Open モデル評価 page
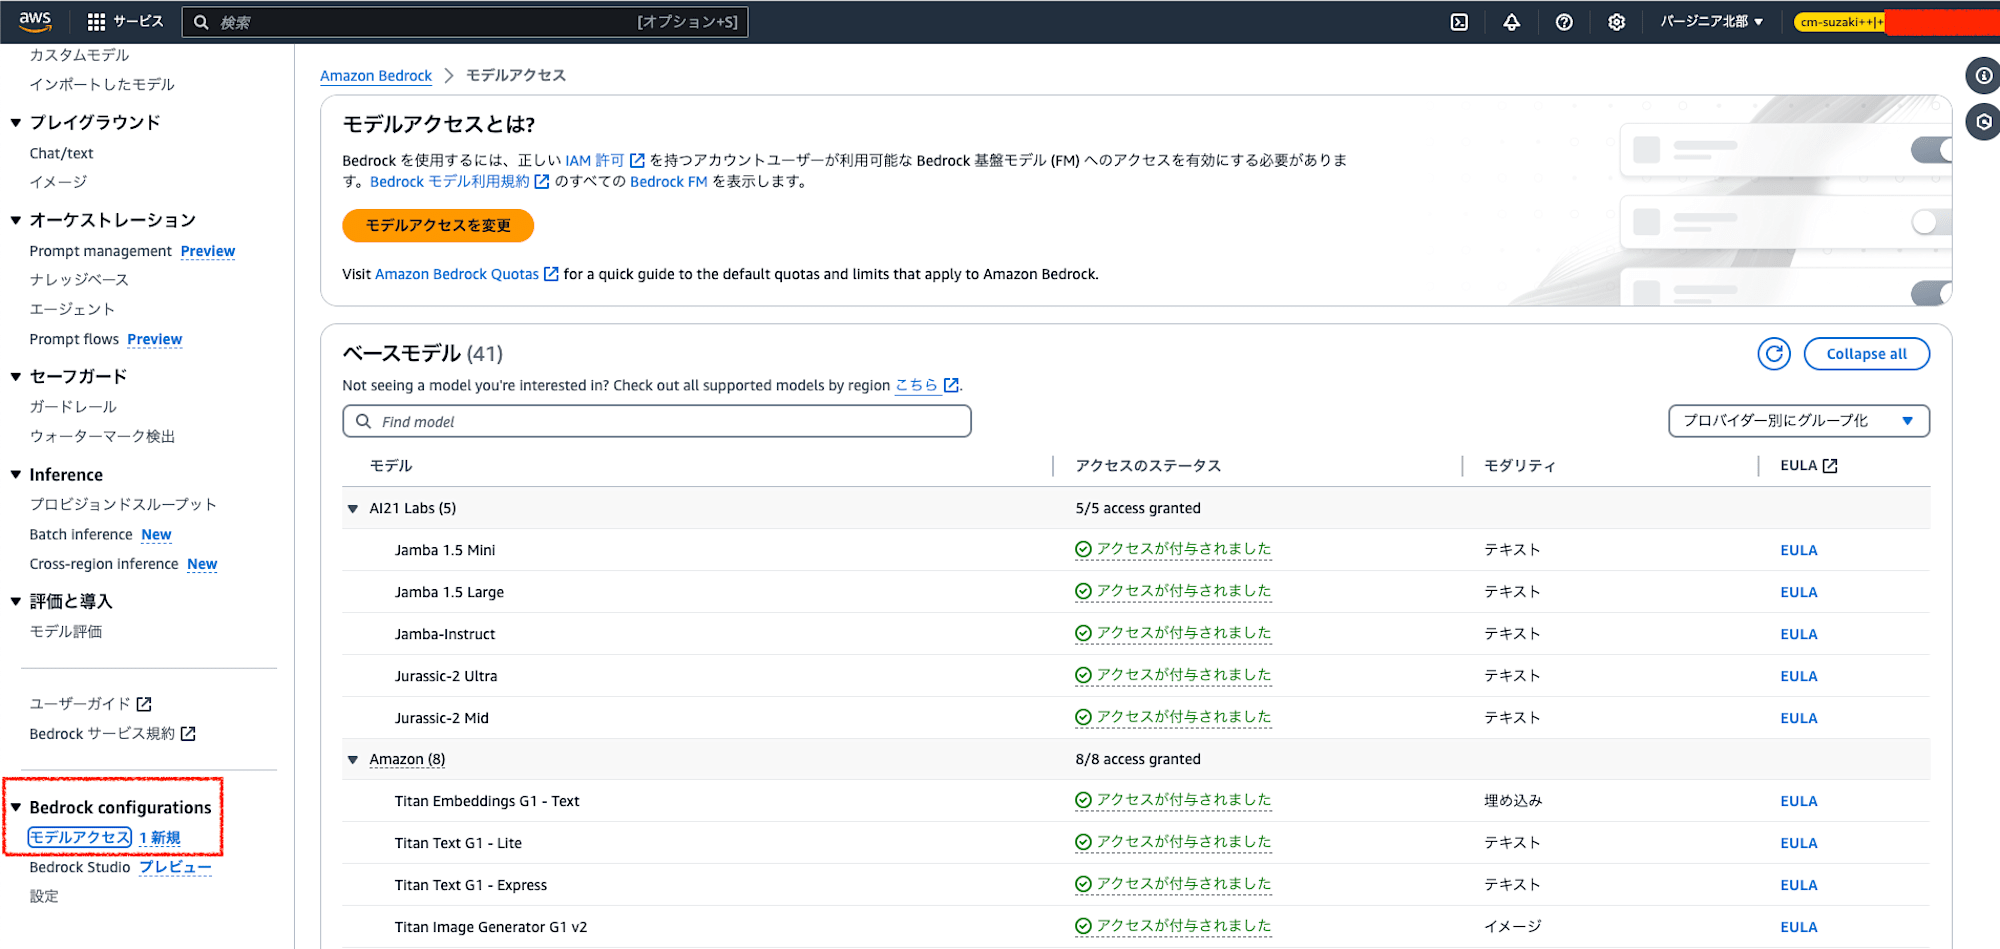 66,632
